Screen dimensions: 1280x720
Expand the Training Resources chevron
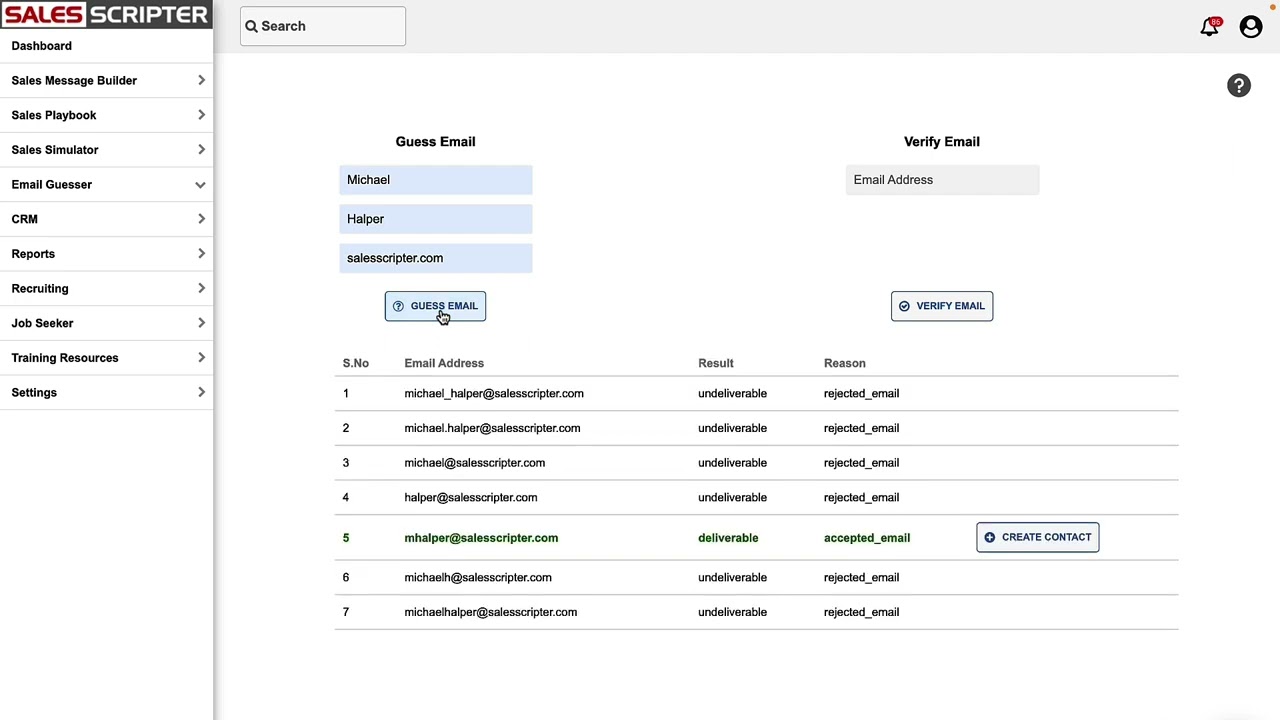[201, 358]
